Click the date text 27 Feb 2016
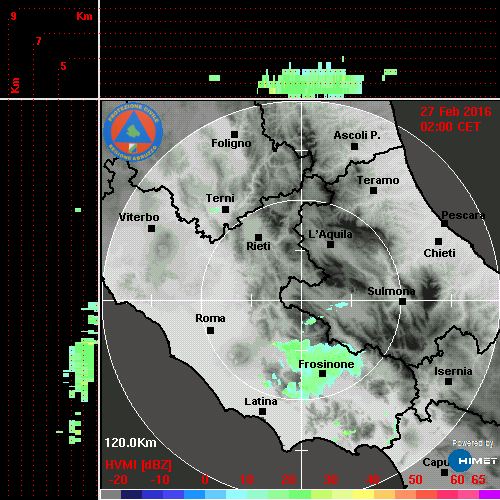 pyautogui.click(x=456, y=112)
